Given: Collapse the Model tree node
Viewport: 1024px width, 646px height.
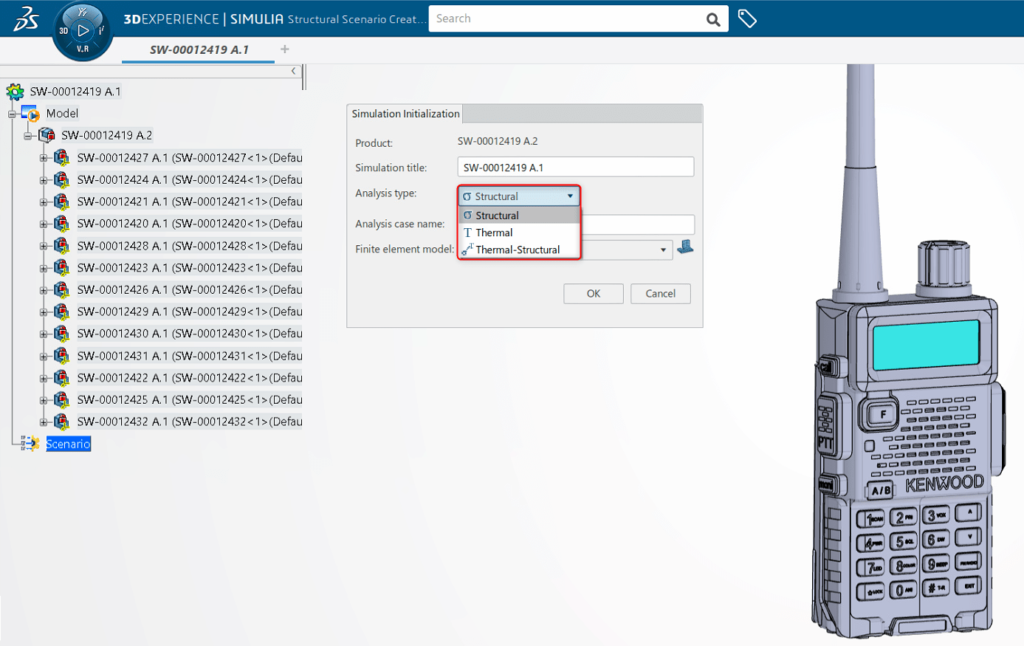Looking at the screenshot, I should pyautogui.click(x=12, y=114).
